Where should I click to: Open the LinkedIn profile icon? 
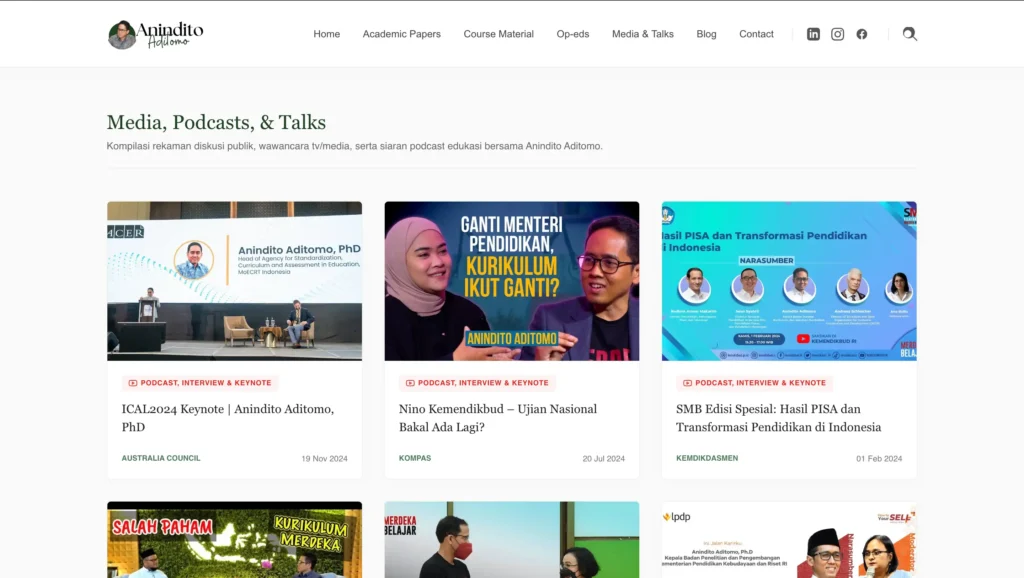coord(813,34)
